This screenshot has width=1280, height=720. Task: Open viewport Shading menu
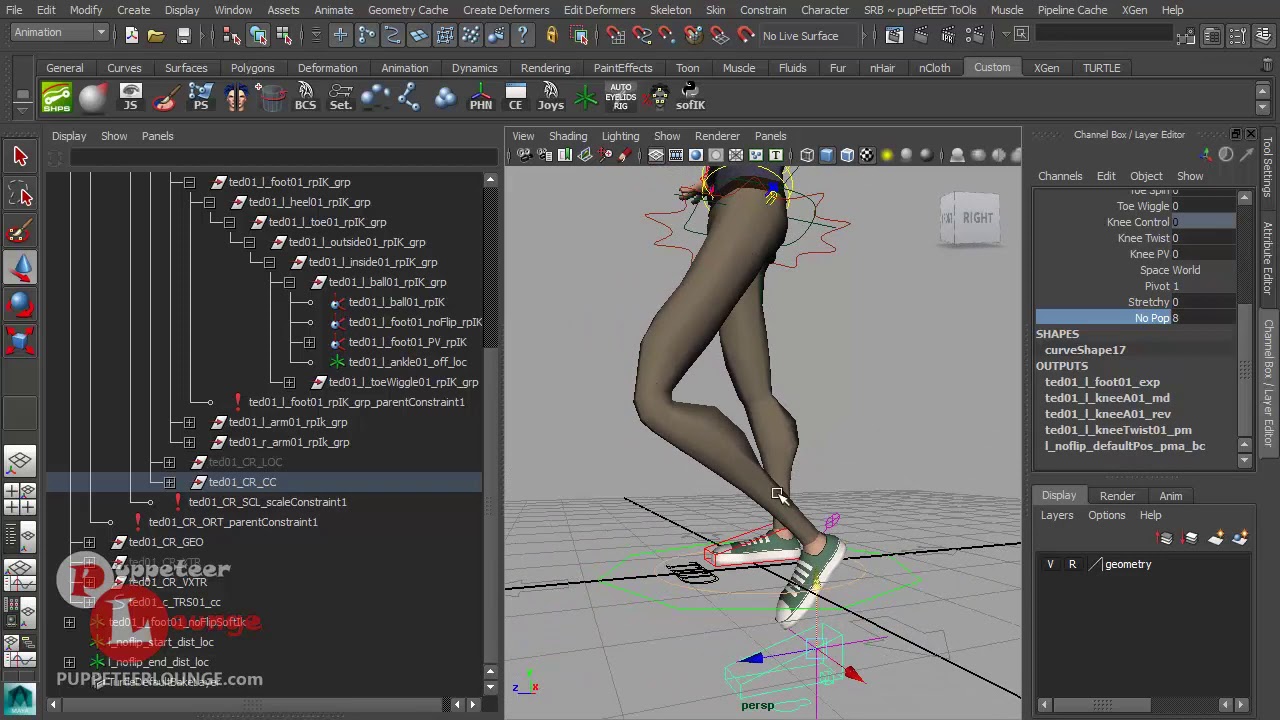coord(567,136)
